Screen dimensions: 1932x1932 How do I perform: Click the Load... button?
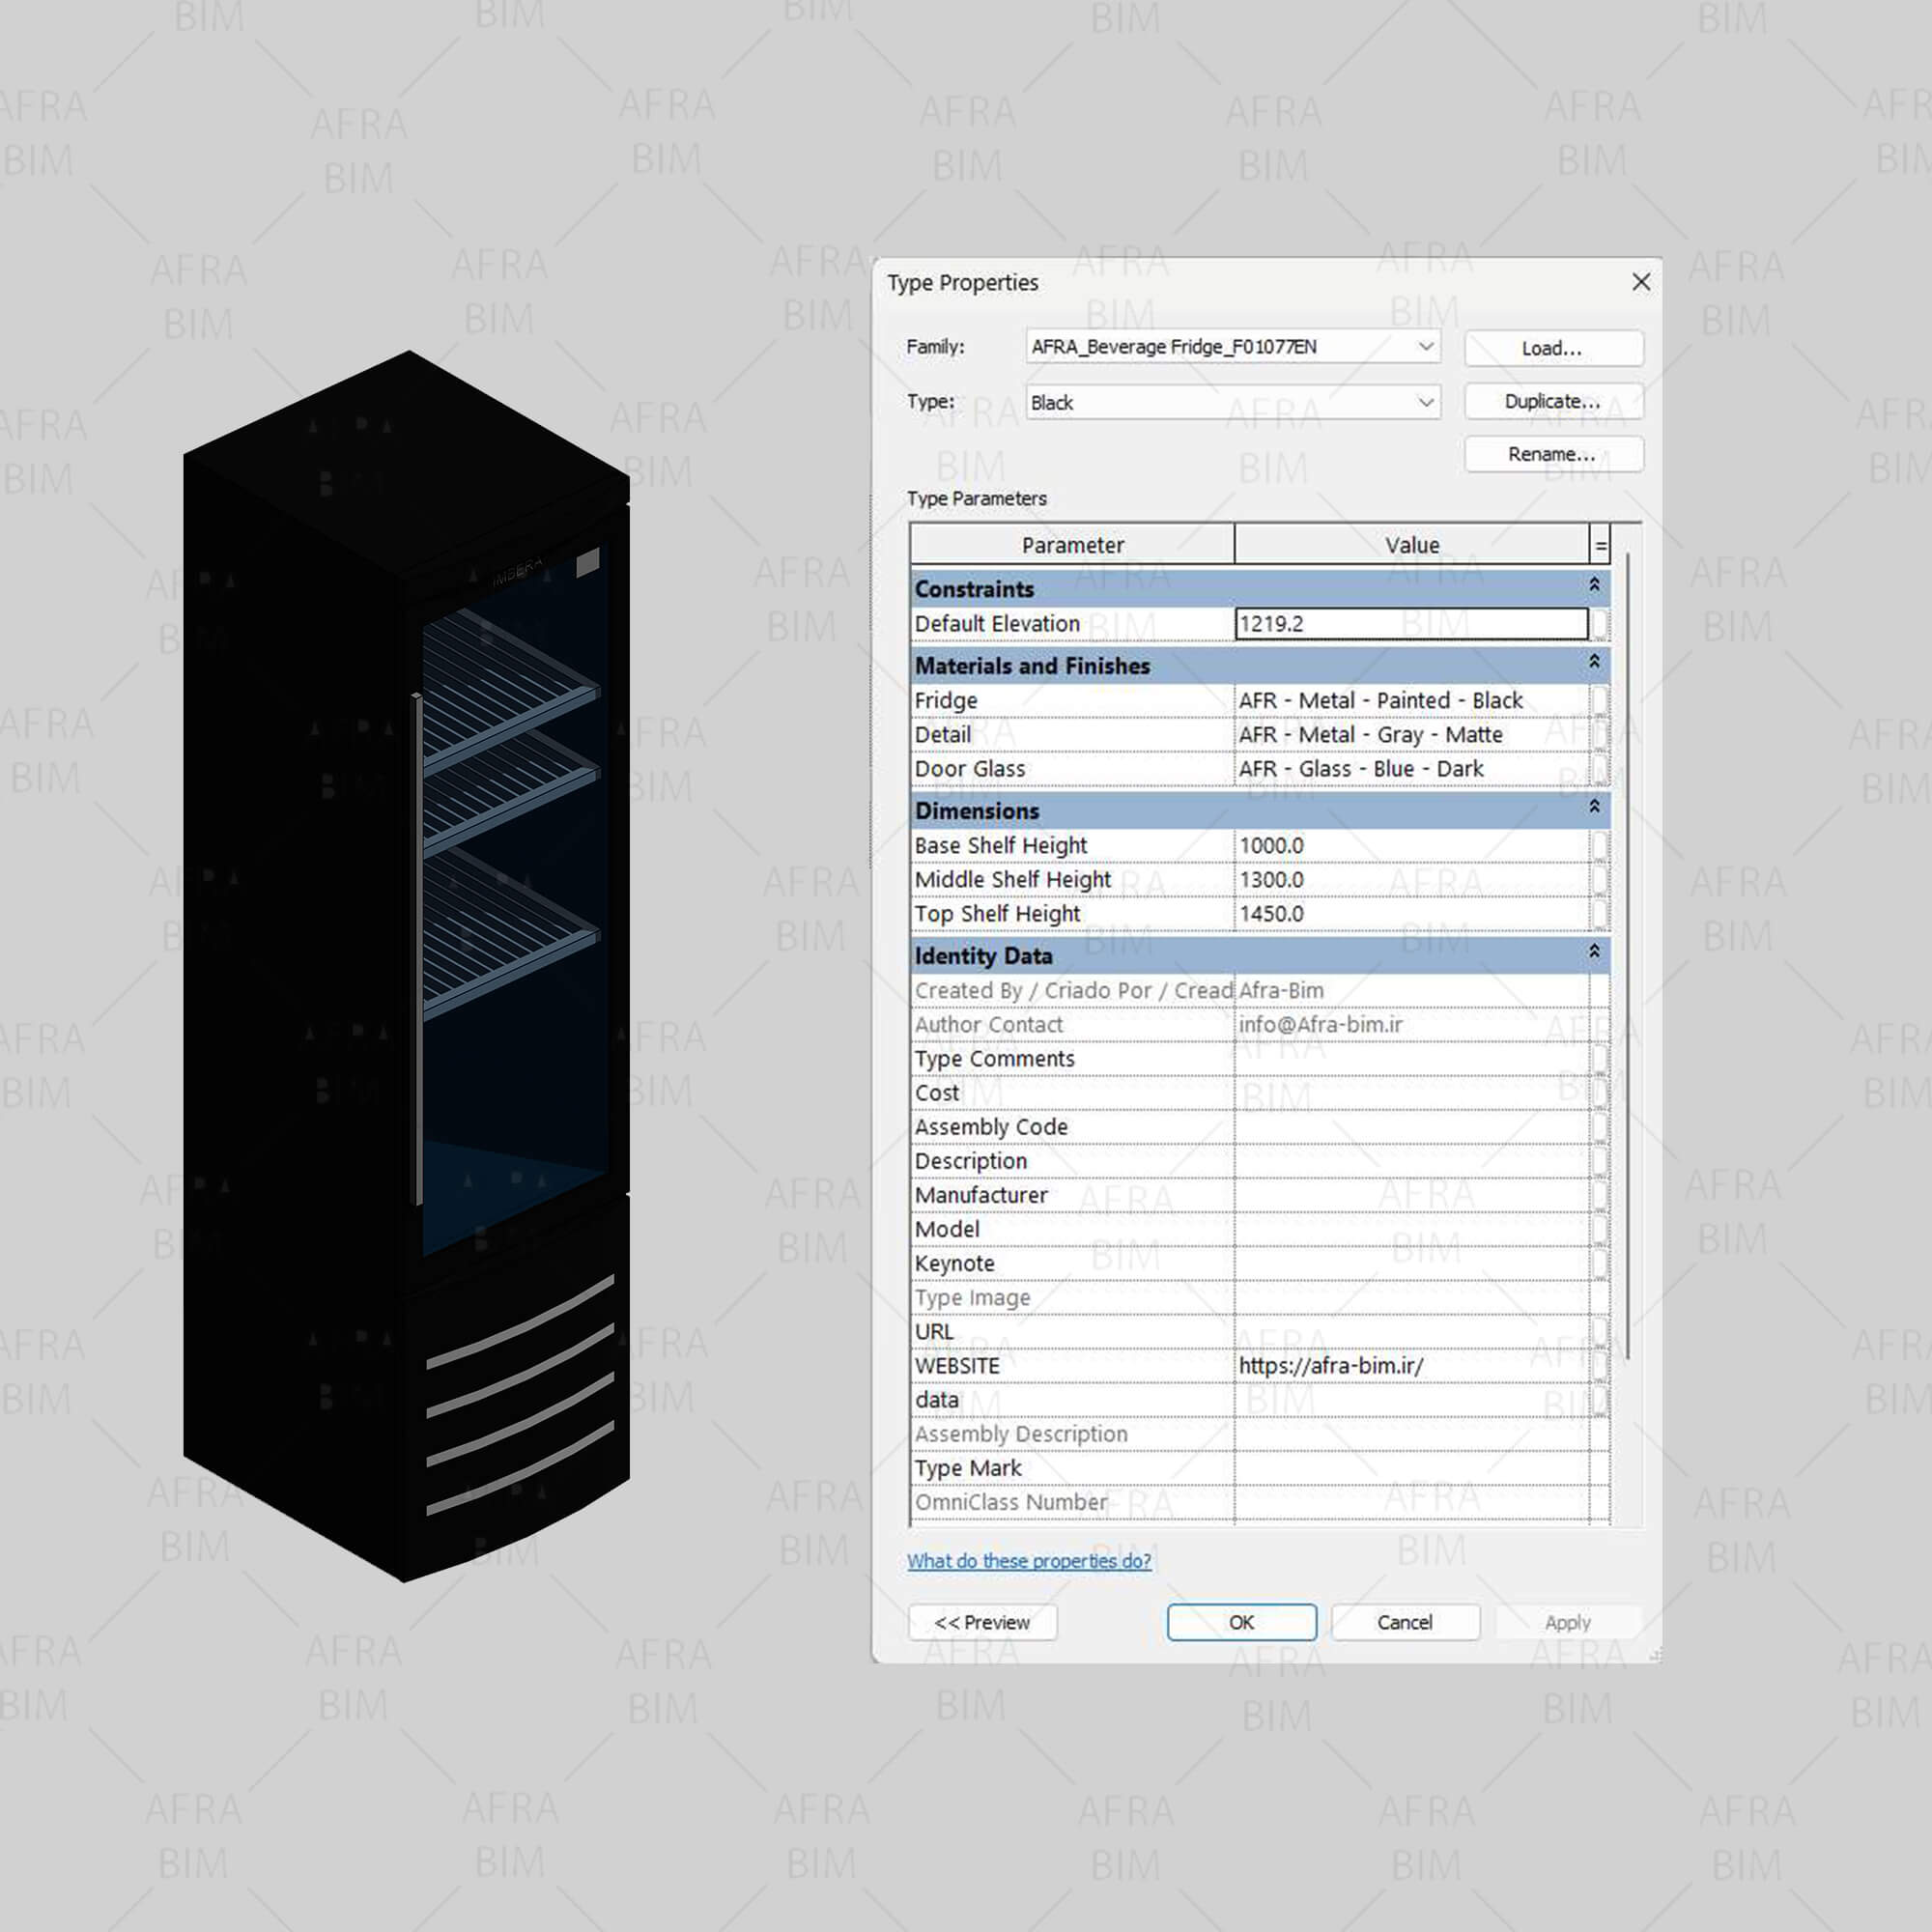(1552, 348)
